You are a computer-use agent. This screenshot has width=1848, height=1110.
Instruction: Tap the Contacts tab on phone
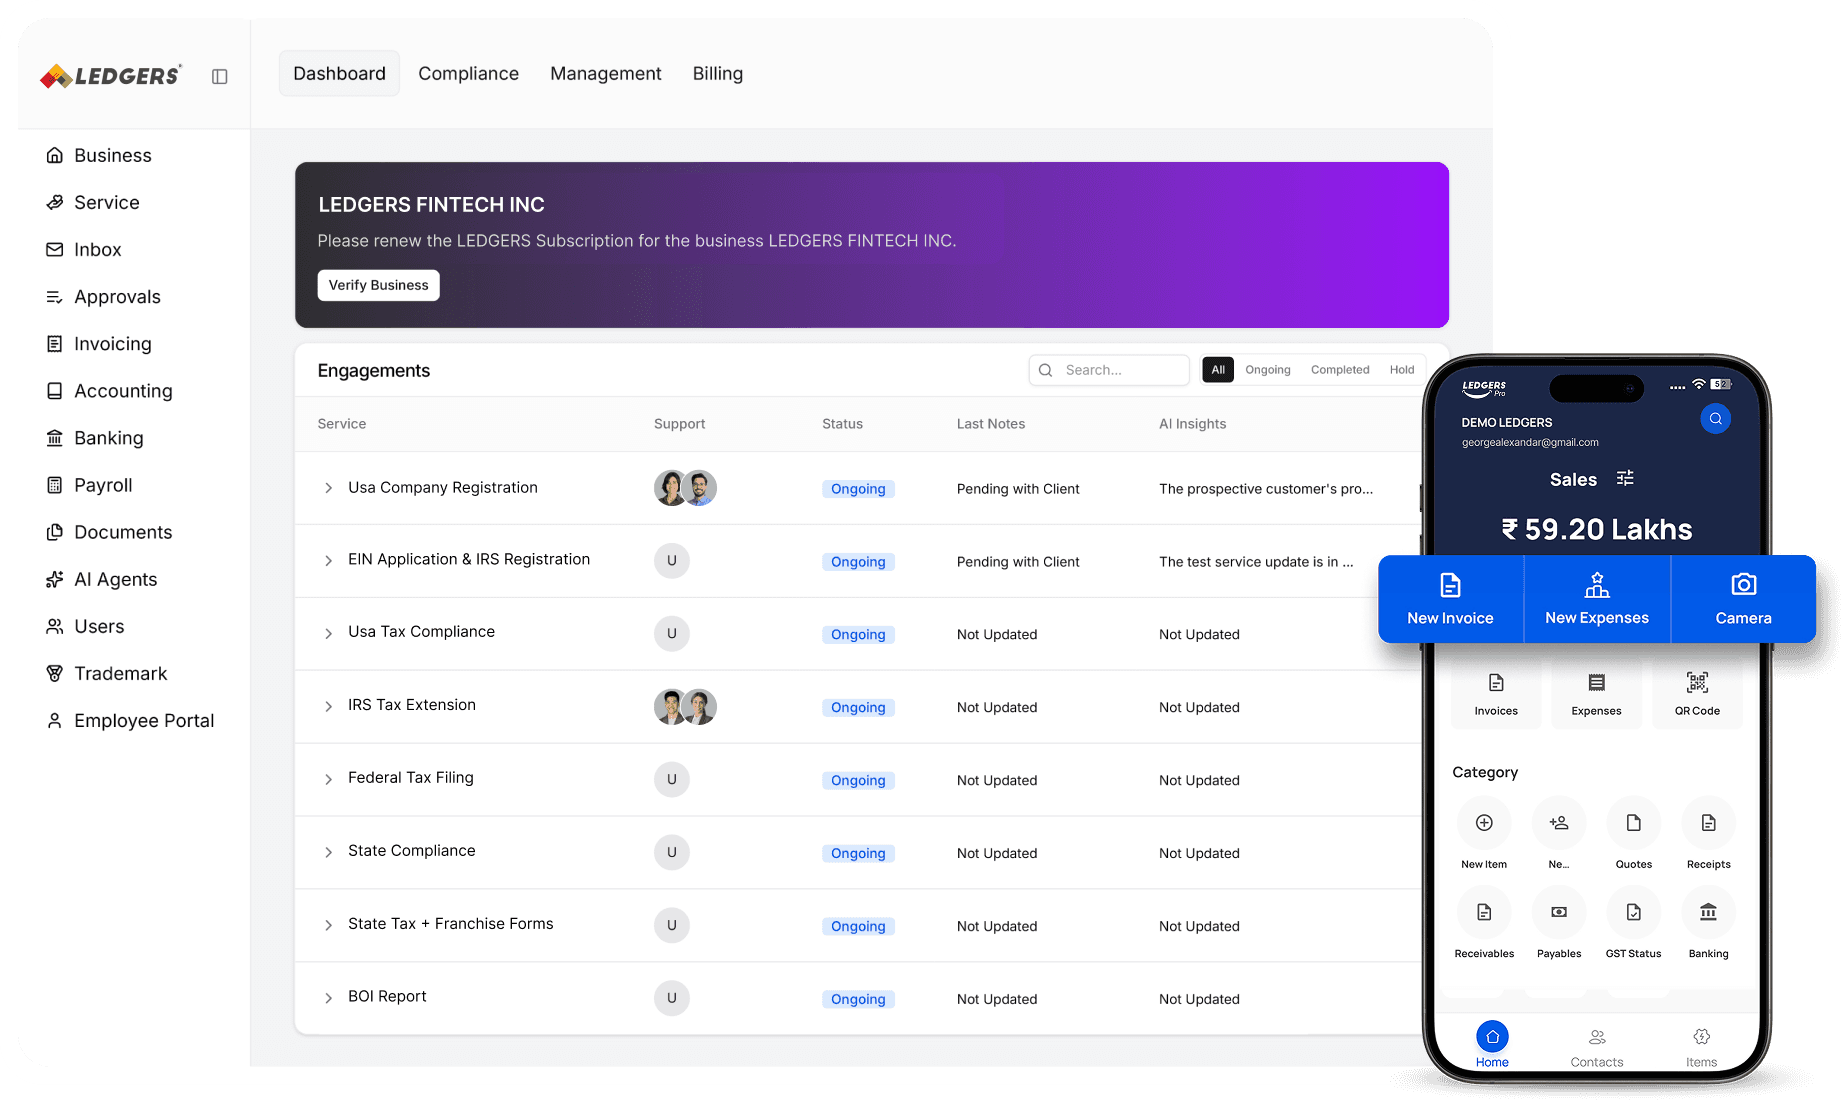pyautogui.click(x=1597, y=1047)
